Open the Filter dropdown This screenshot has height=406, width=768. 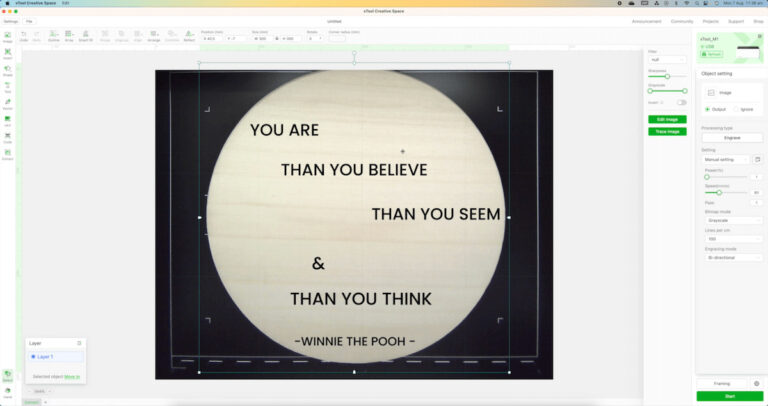tap(667, 59)
